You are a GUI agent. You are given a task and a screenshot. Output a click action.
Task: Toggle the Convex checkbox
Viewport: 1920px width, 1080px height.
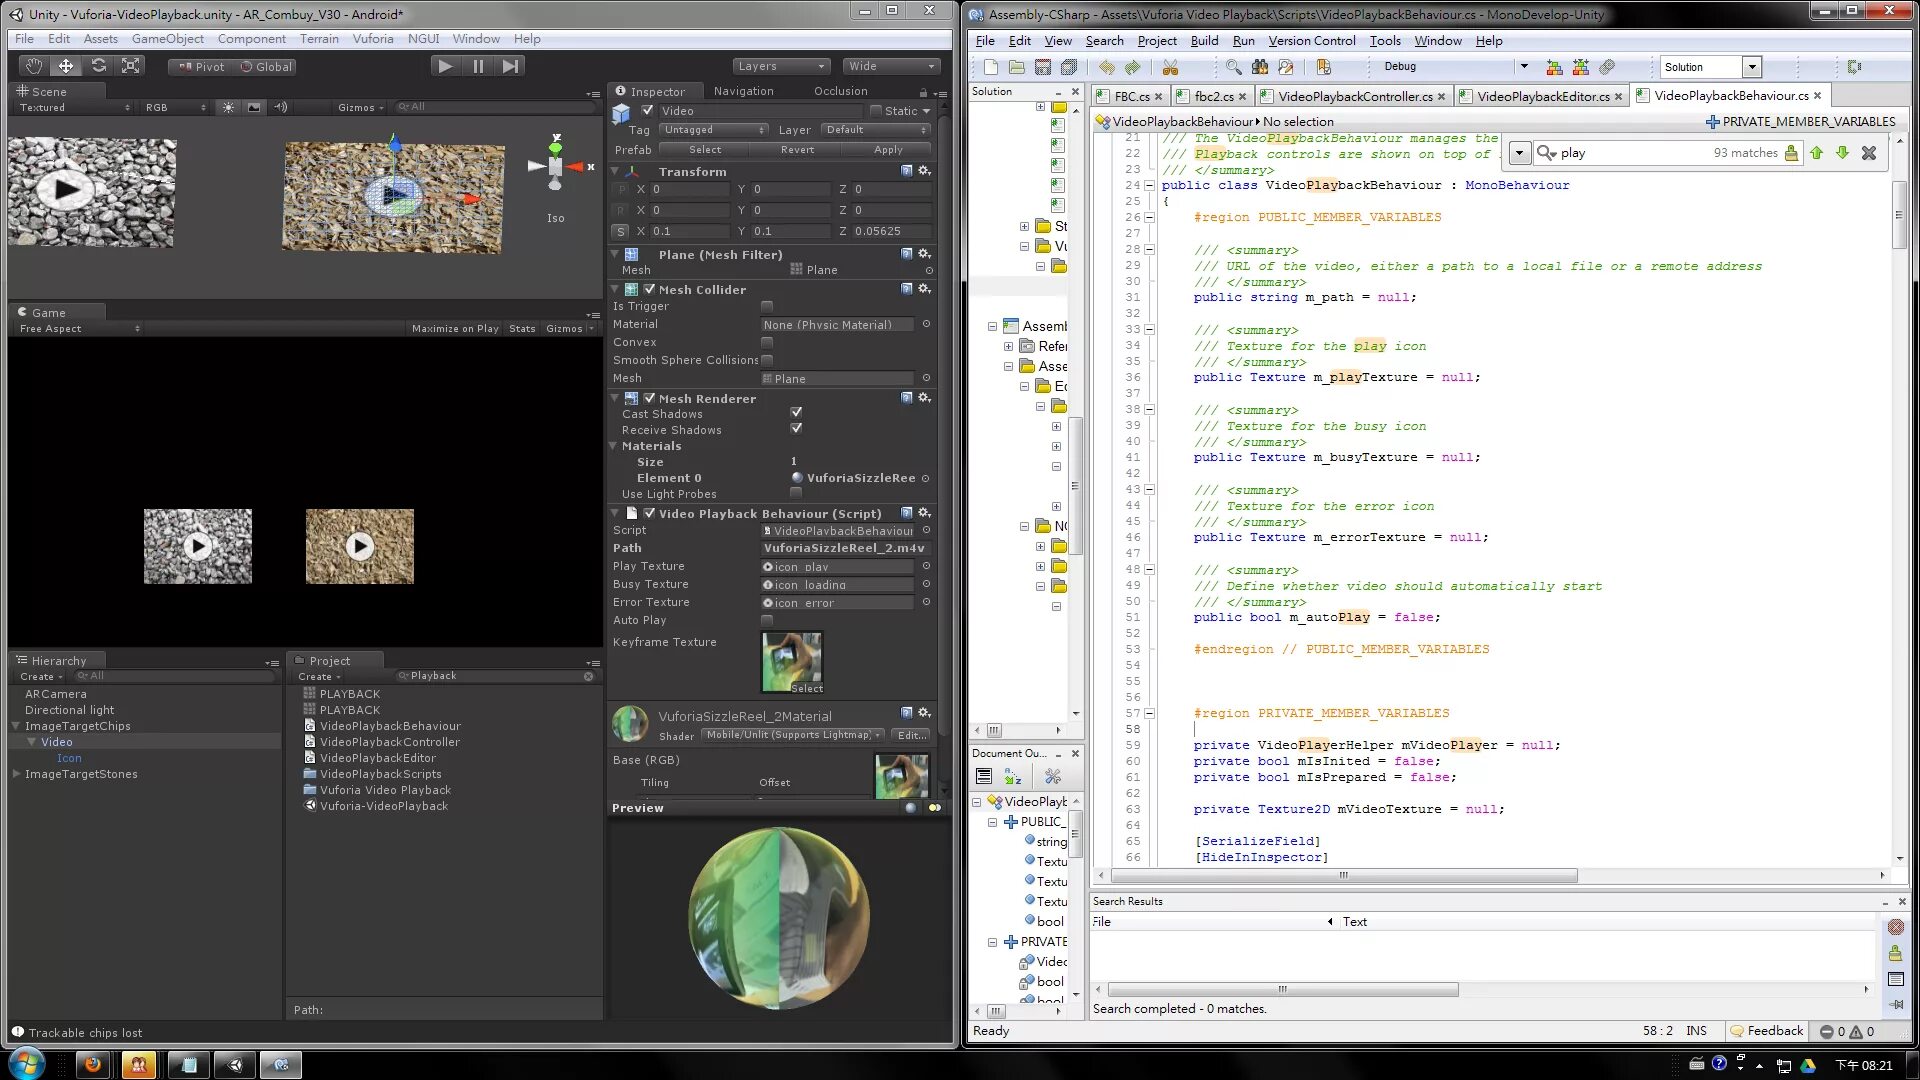pyautogui.click(x=767, y=343)
